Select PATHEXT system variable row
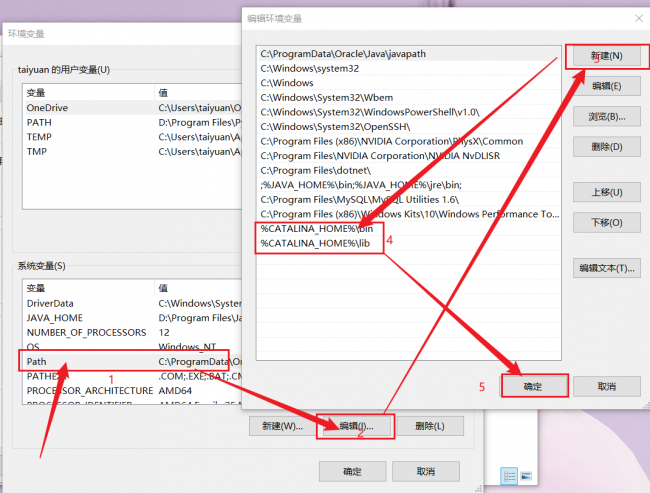This screenshot has width=650, height=493. (x=133, y=376)
